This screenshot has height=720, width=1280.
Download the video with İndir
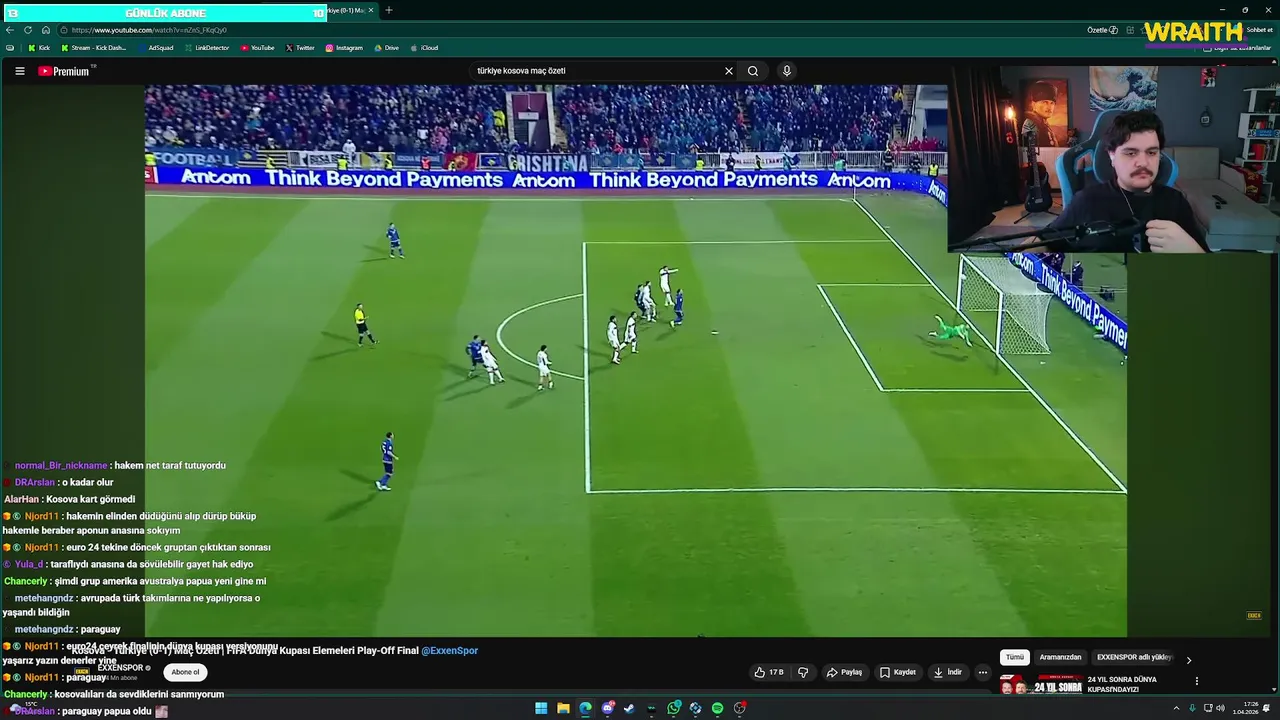point(947,672)
